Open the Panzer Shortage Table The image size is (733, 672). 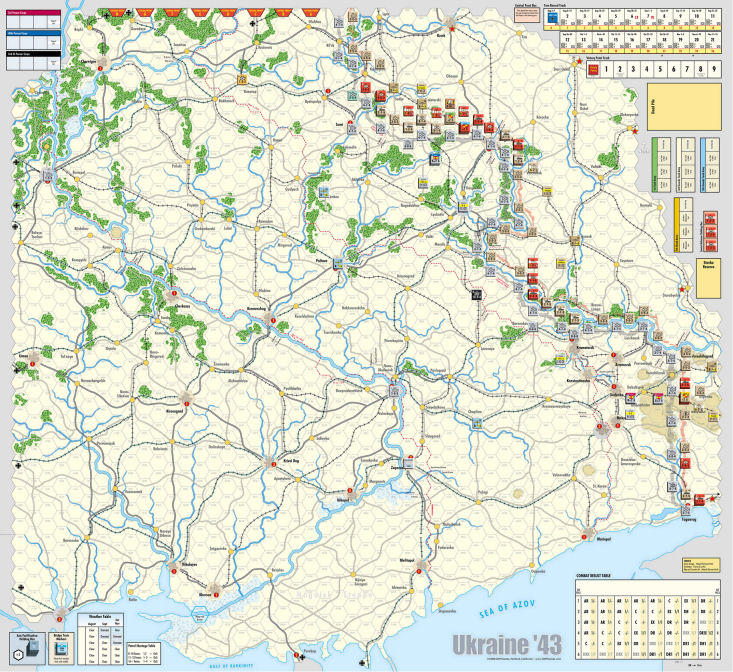pyautogui.click(x=144, y=653)
